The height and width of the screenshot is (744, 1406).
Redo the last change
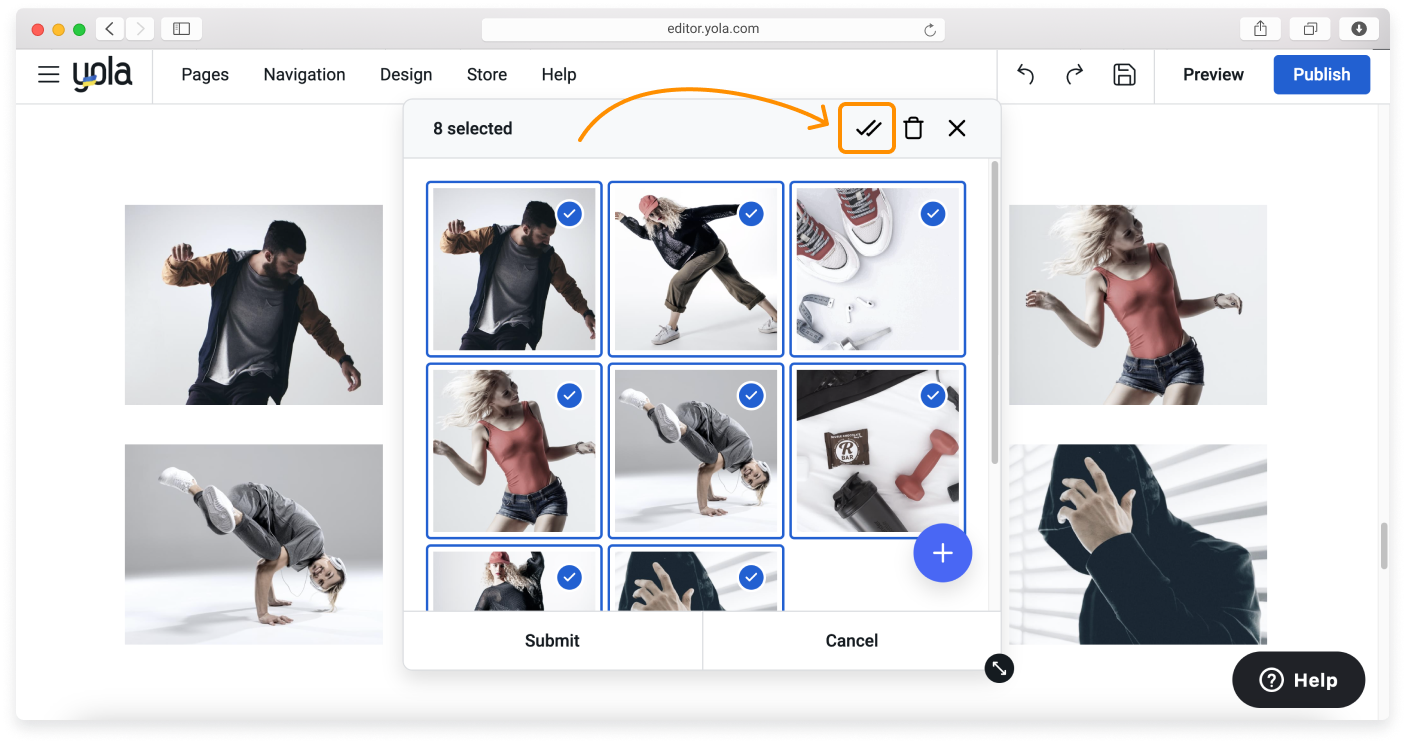point(1073,75)
